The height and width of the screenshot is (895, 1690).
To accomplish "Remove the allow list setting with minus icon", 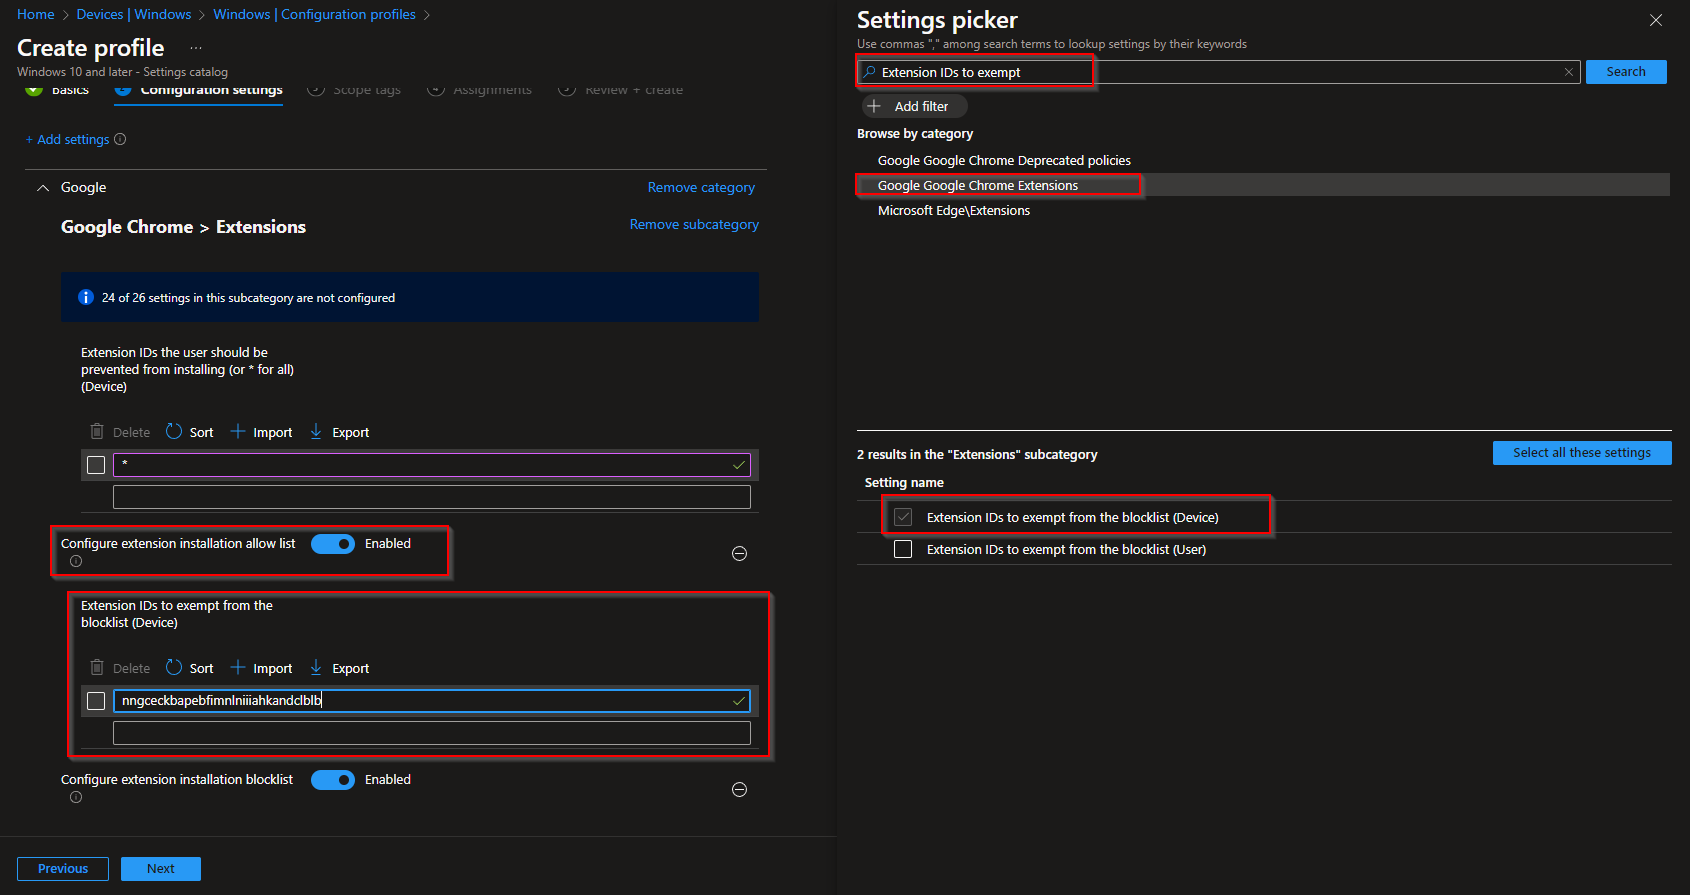I will point(740,553).
